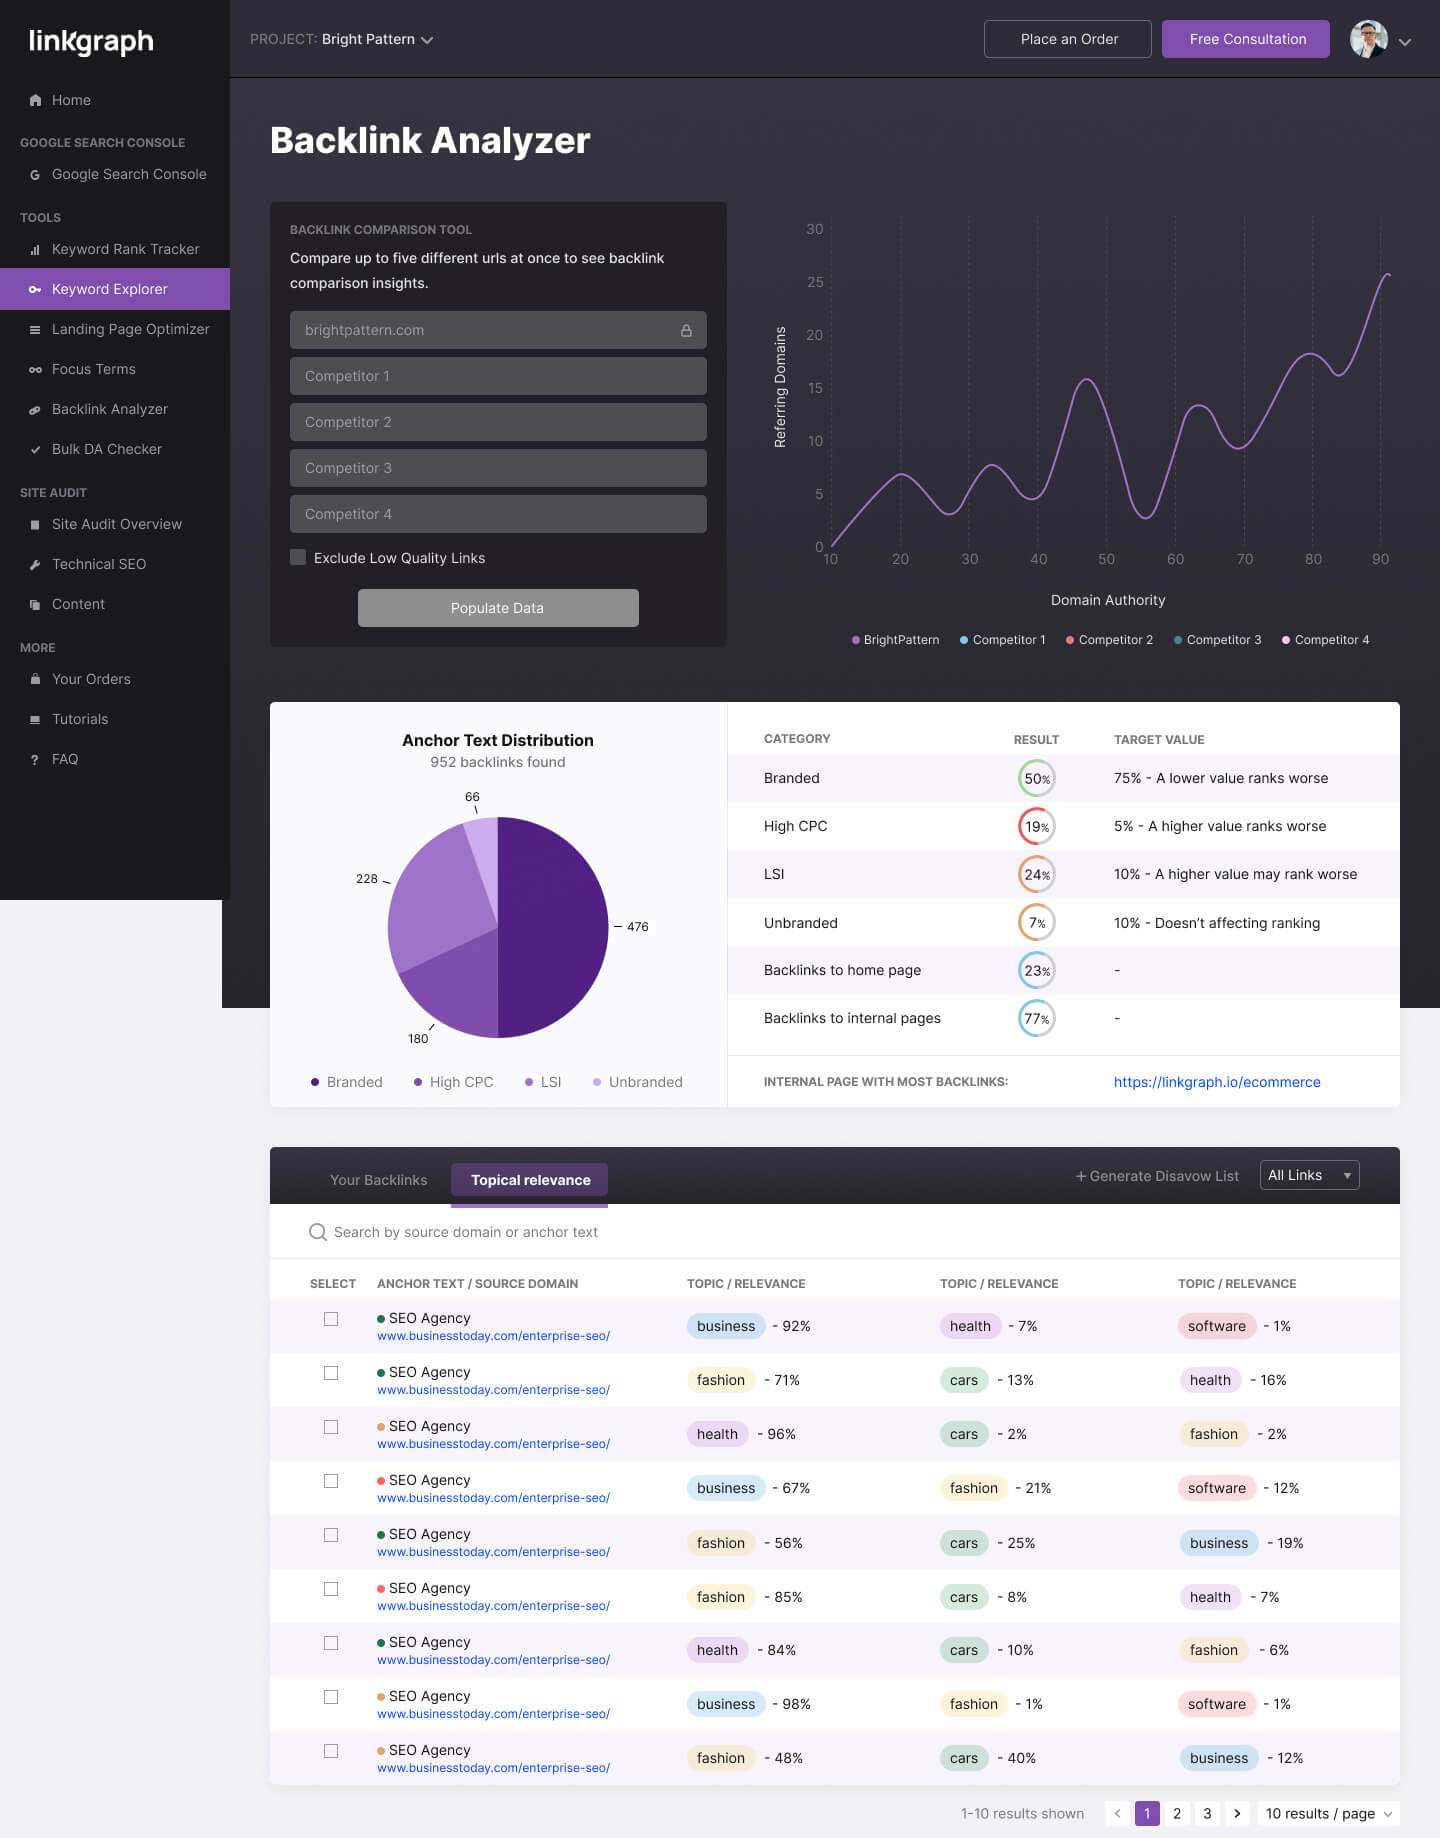Switch to the Your Backlinks tab
Image resolution: width=1440 pixels, height=1838 pixels.
pyautogui.click(x=378, y=1180)
